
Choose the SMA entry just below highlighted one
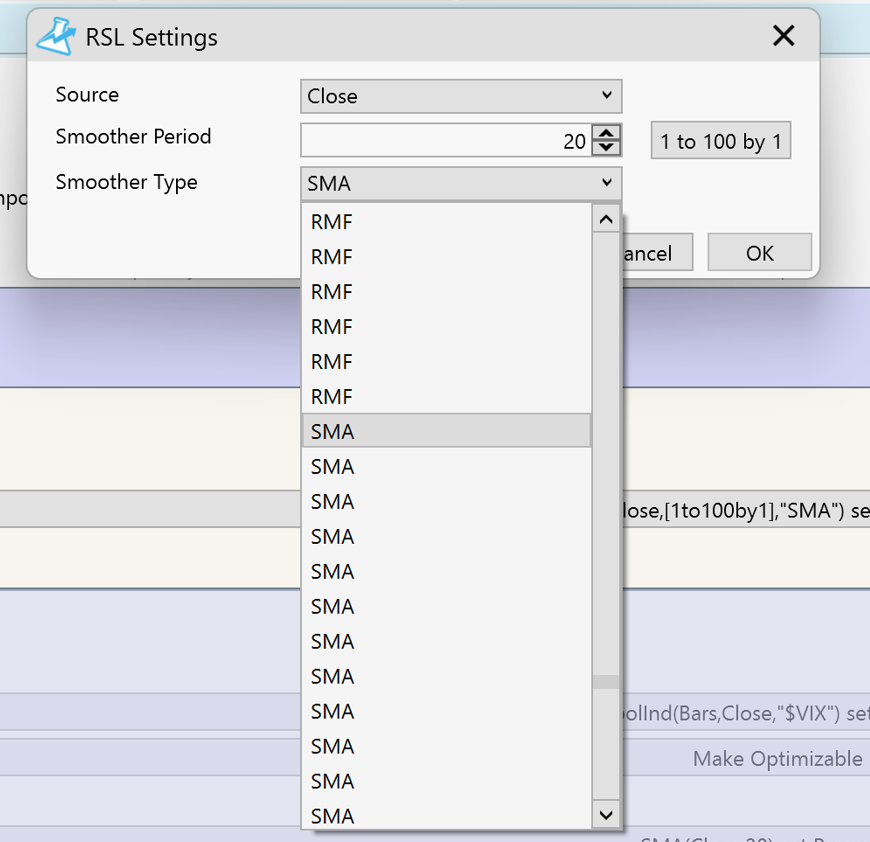[x=446, y=467]
